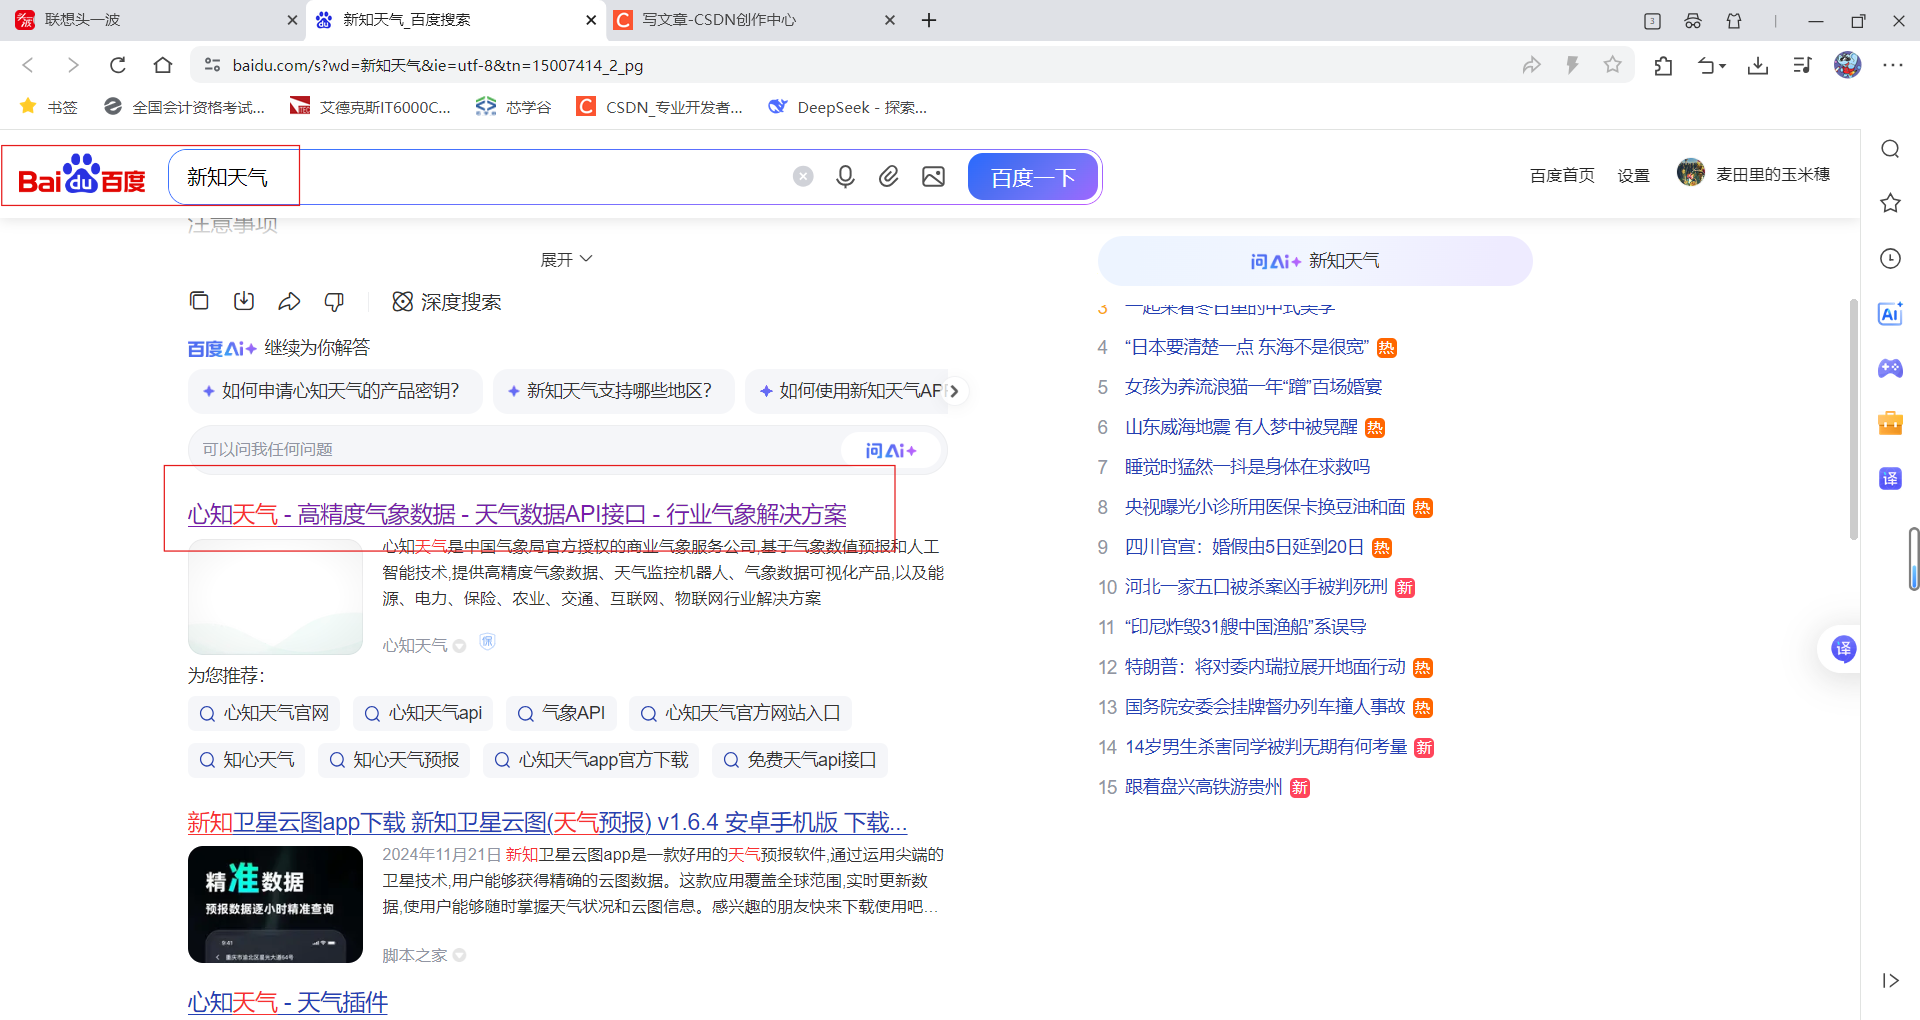Click the floating translate bubble
The width and height of the screenshot is (1920, 1020).
(x=1843, y=649)
